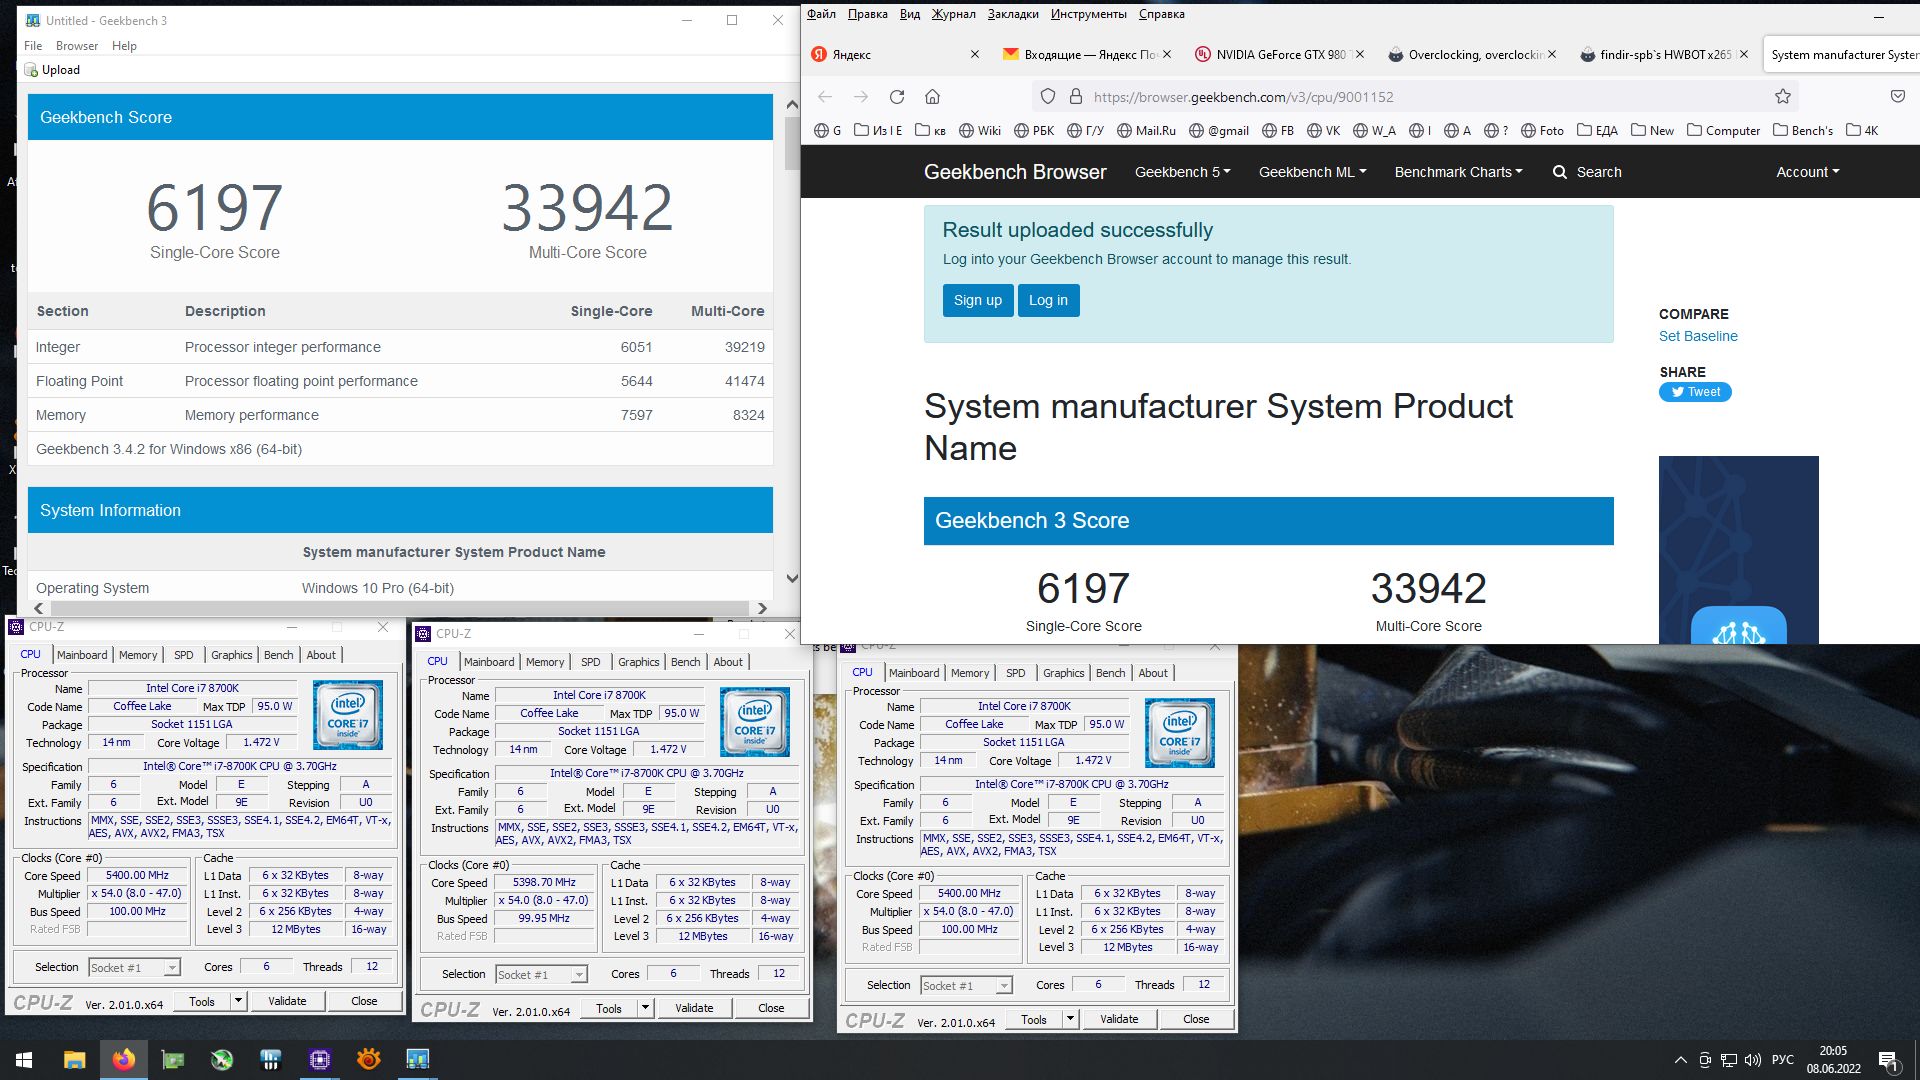The image size is (1920, 1080).
Task: Switch to Входящие Яндекс Почта tab
Action: coord(1086,55)
